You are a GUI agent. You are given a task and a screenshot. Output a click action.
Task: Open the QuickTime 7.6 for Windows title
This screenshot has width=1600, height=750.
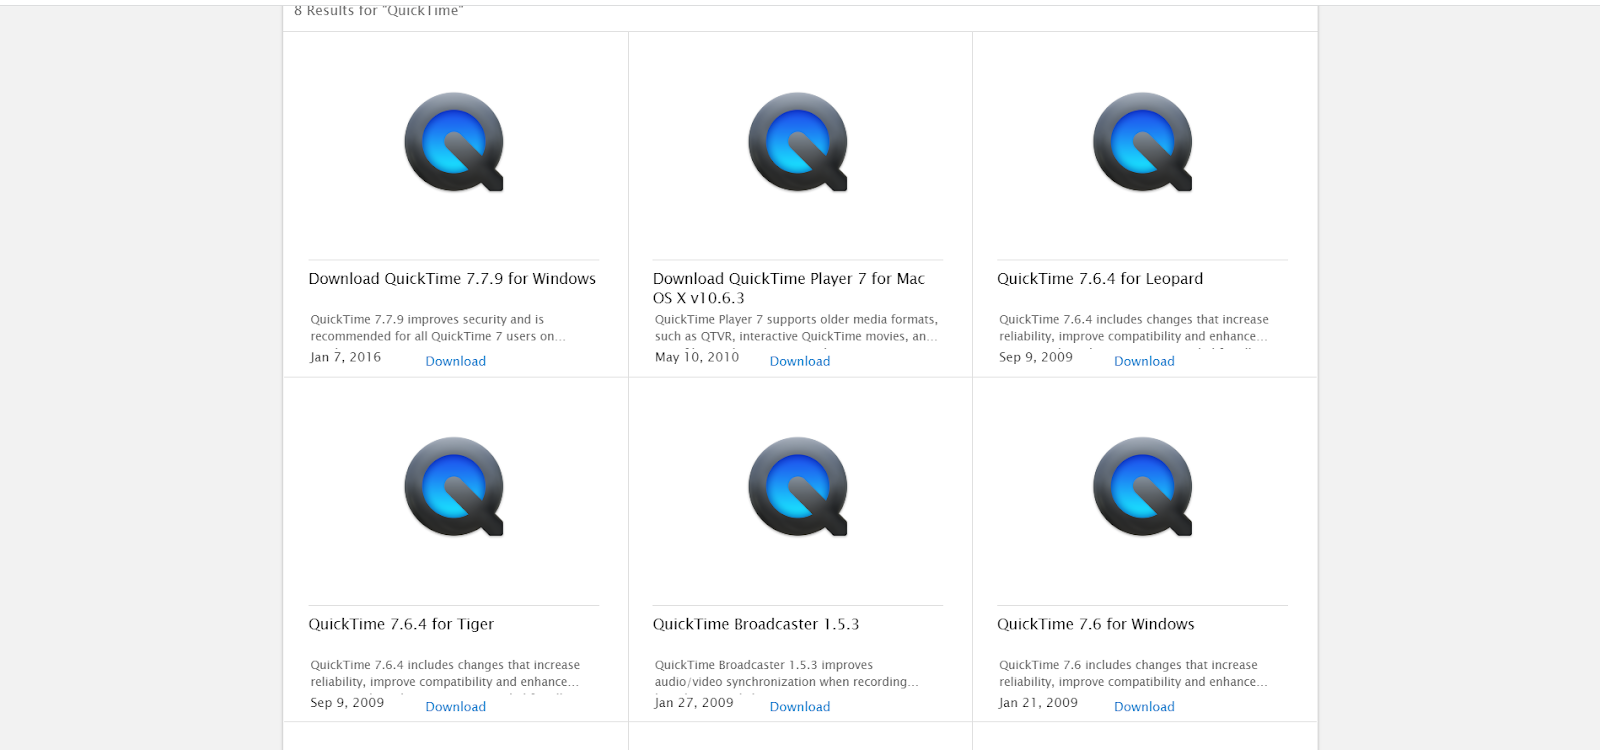1096,624
